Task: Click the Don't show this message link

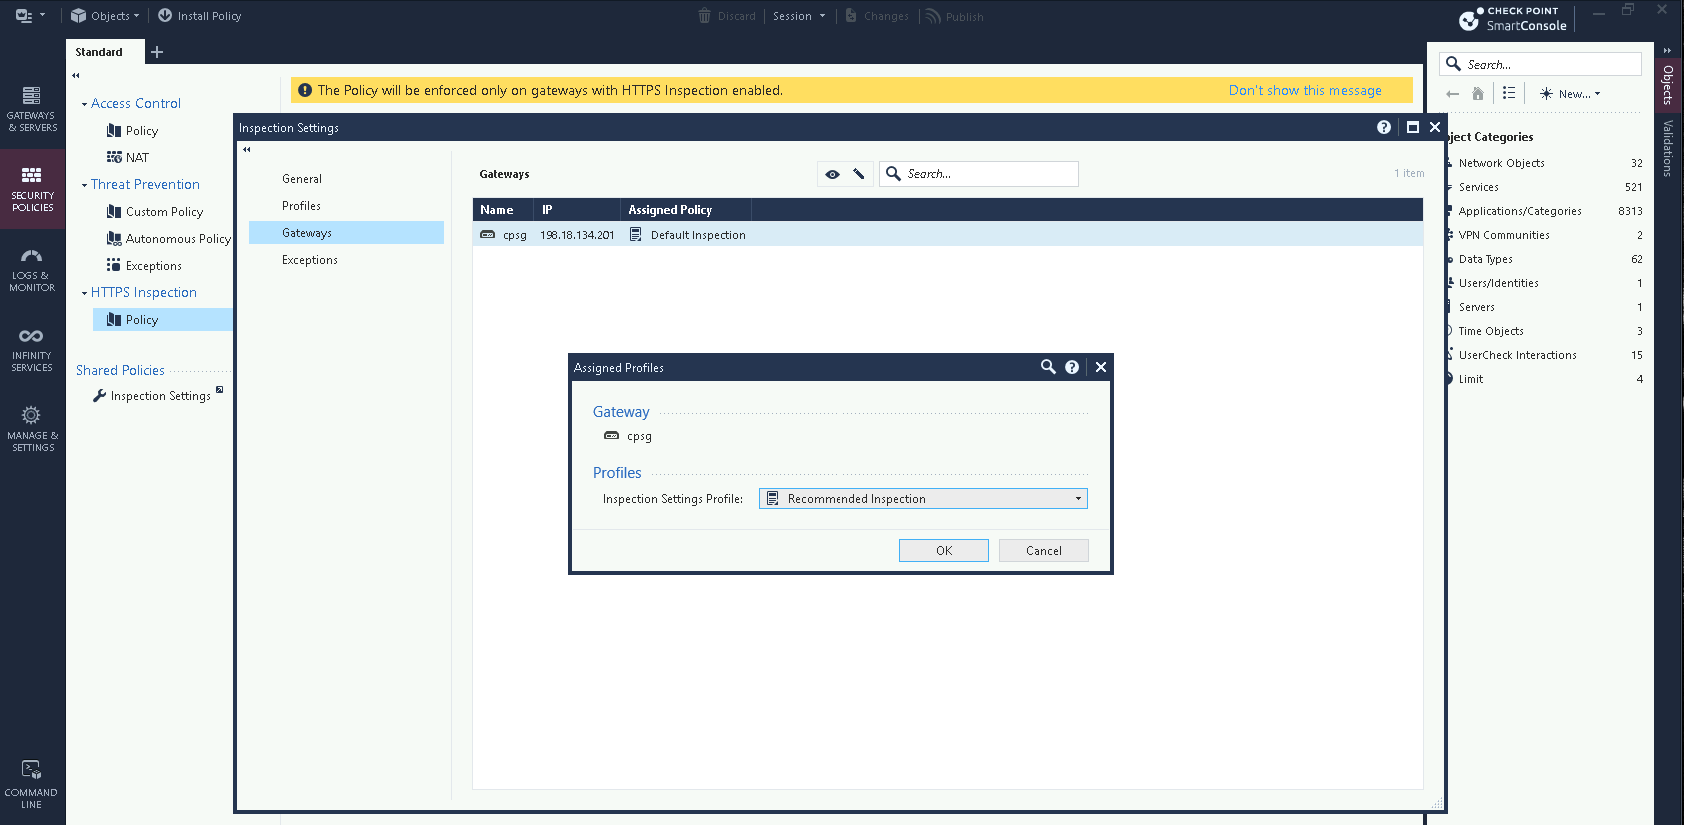Action: [x=1304, y=90]
